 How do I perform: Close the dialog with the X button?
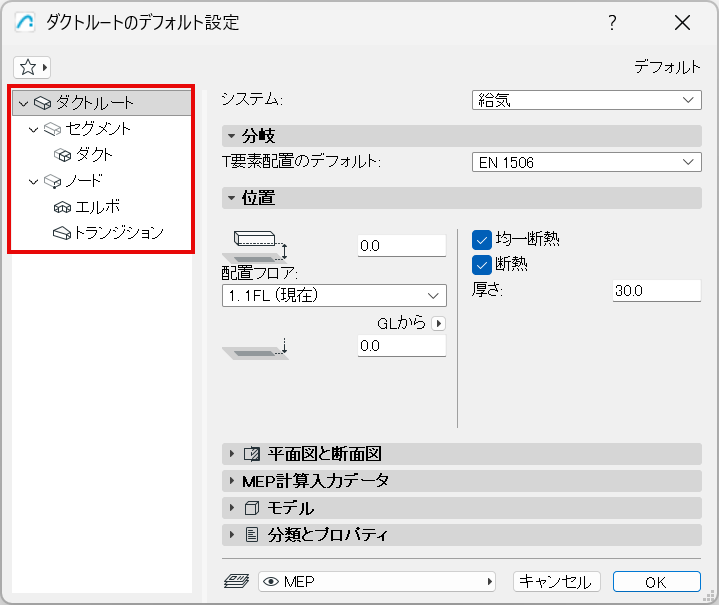682,22
